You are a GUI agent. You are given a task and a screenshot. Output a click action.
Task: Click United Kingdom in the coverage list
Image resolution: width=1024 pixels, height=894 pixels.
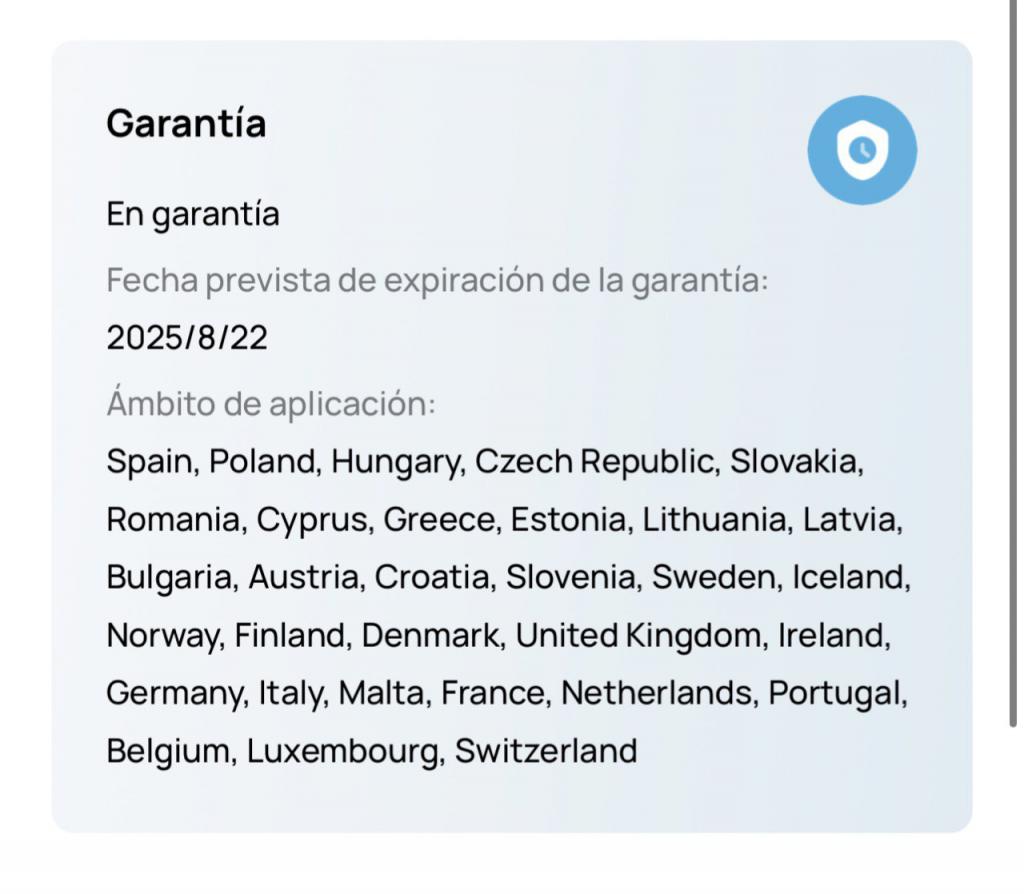tap(638, 637)
